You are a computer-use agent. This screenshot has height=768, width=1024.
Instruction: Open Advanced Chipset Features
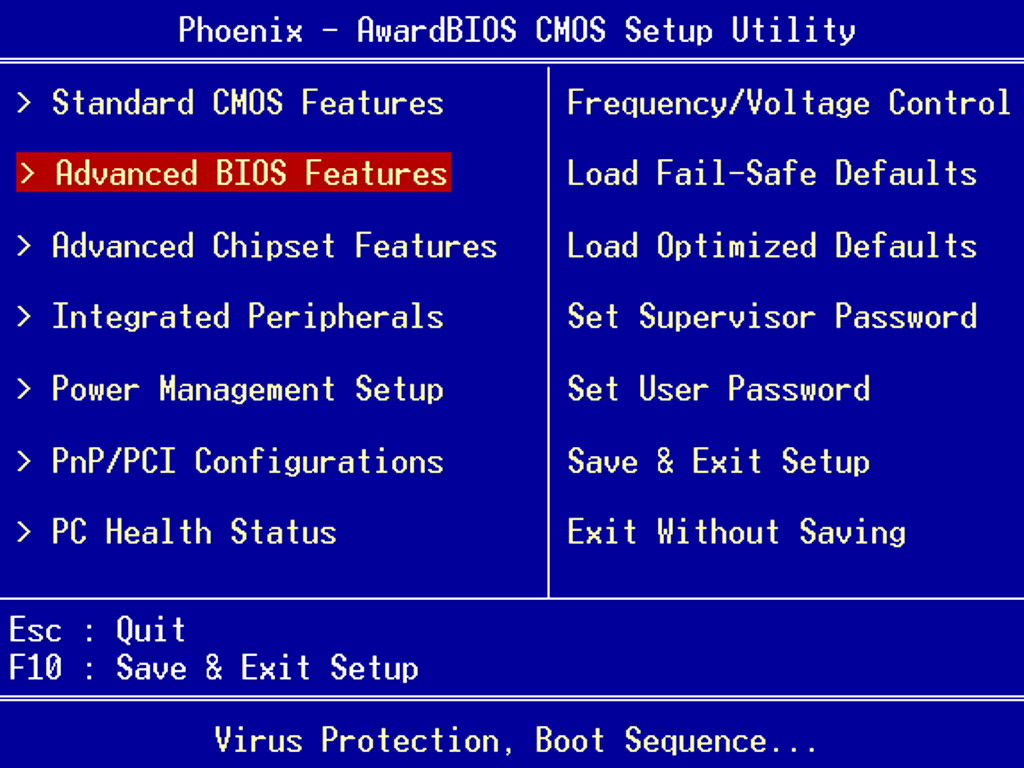(273, 245)
